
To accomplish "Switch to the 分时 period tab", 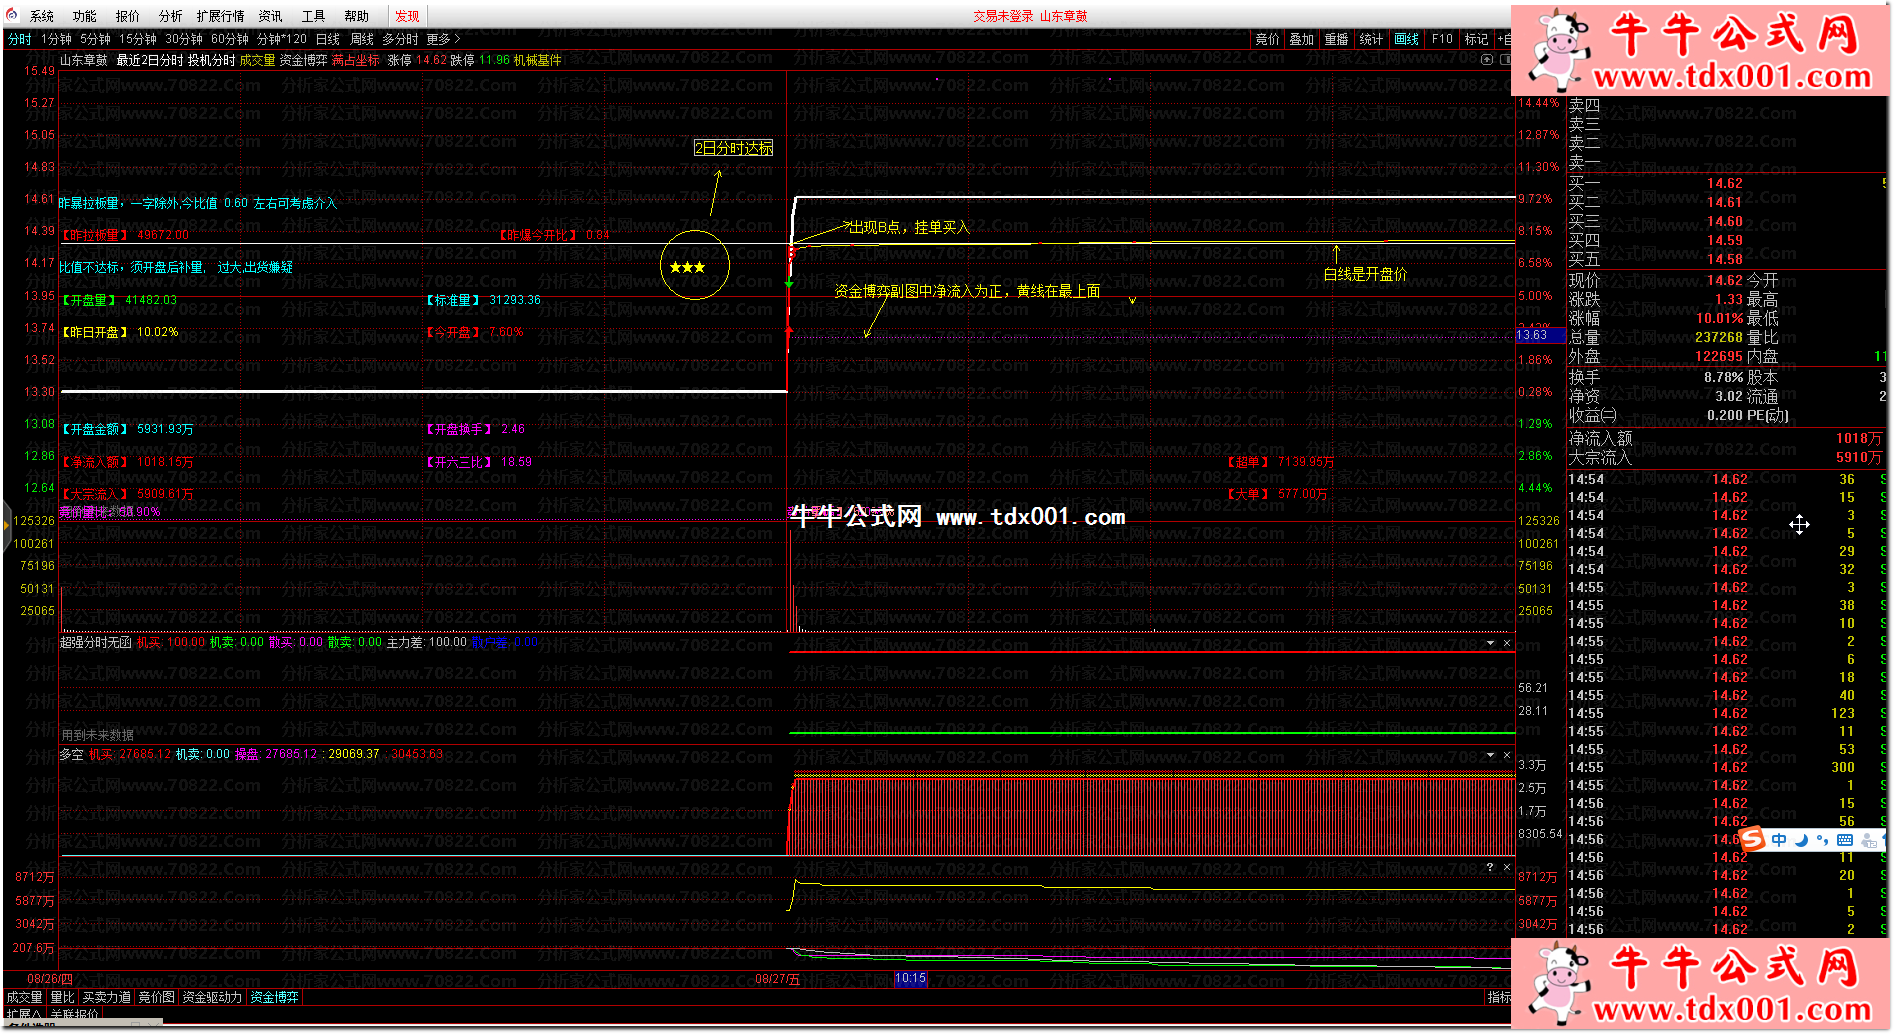I will [20, 39].
